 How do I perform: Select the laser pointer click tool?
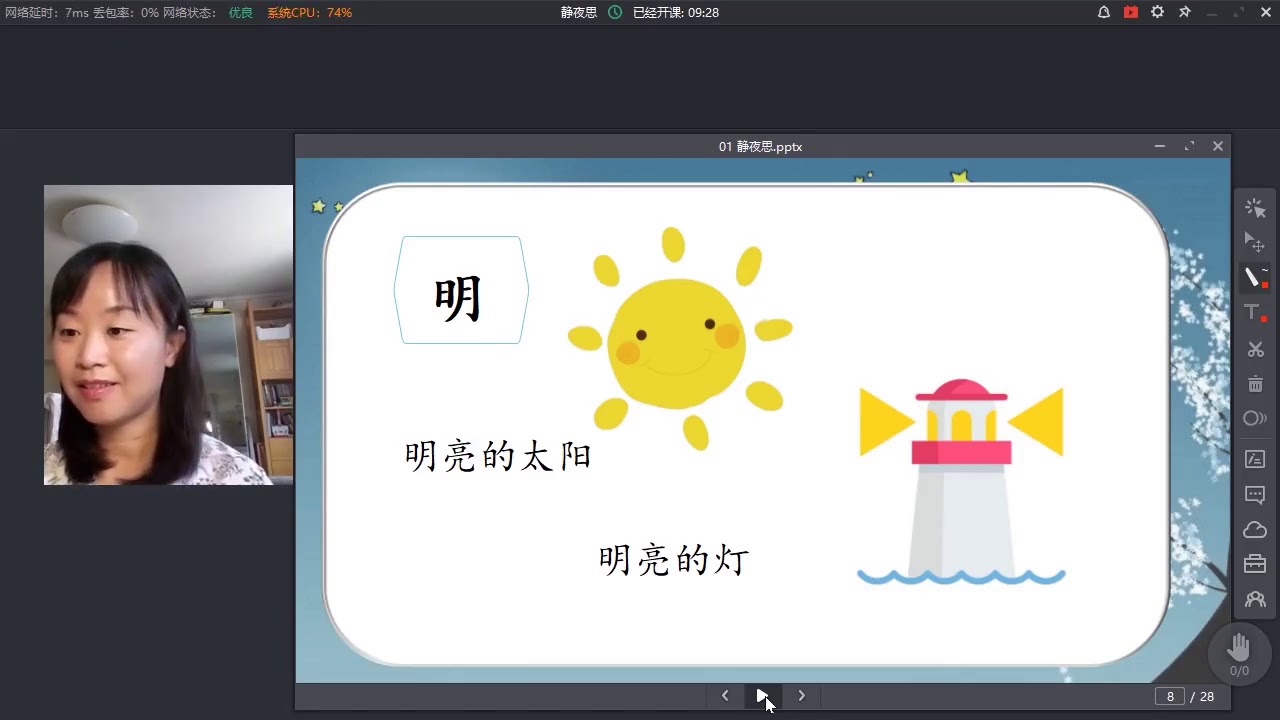pos(1255,208)
